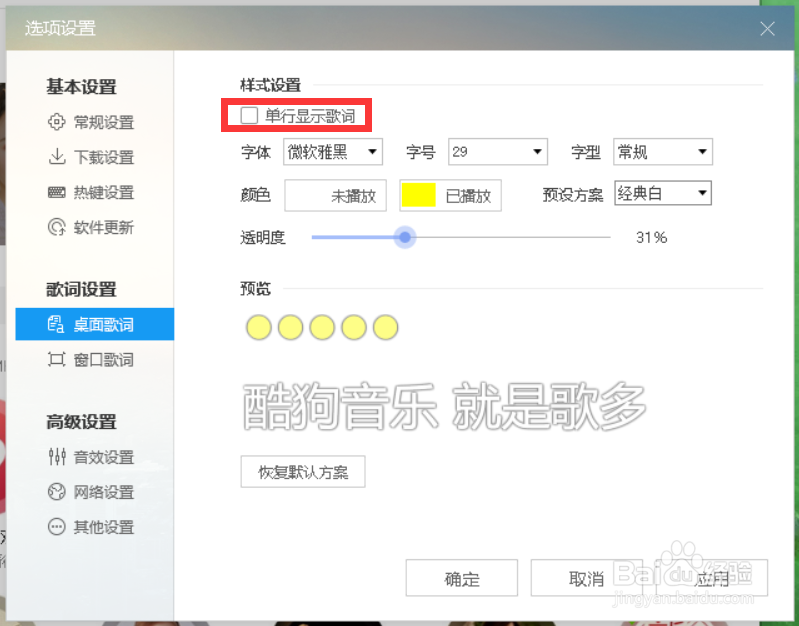Click the 31% transparency value

(x=651, y=238)
